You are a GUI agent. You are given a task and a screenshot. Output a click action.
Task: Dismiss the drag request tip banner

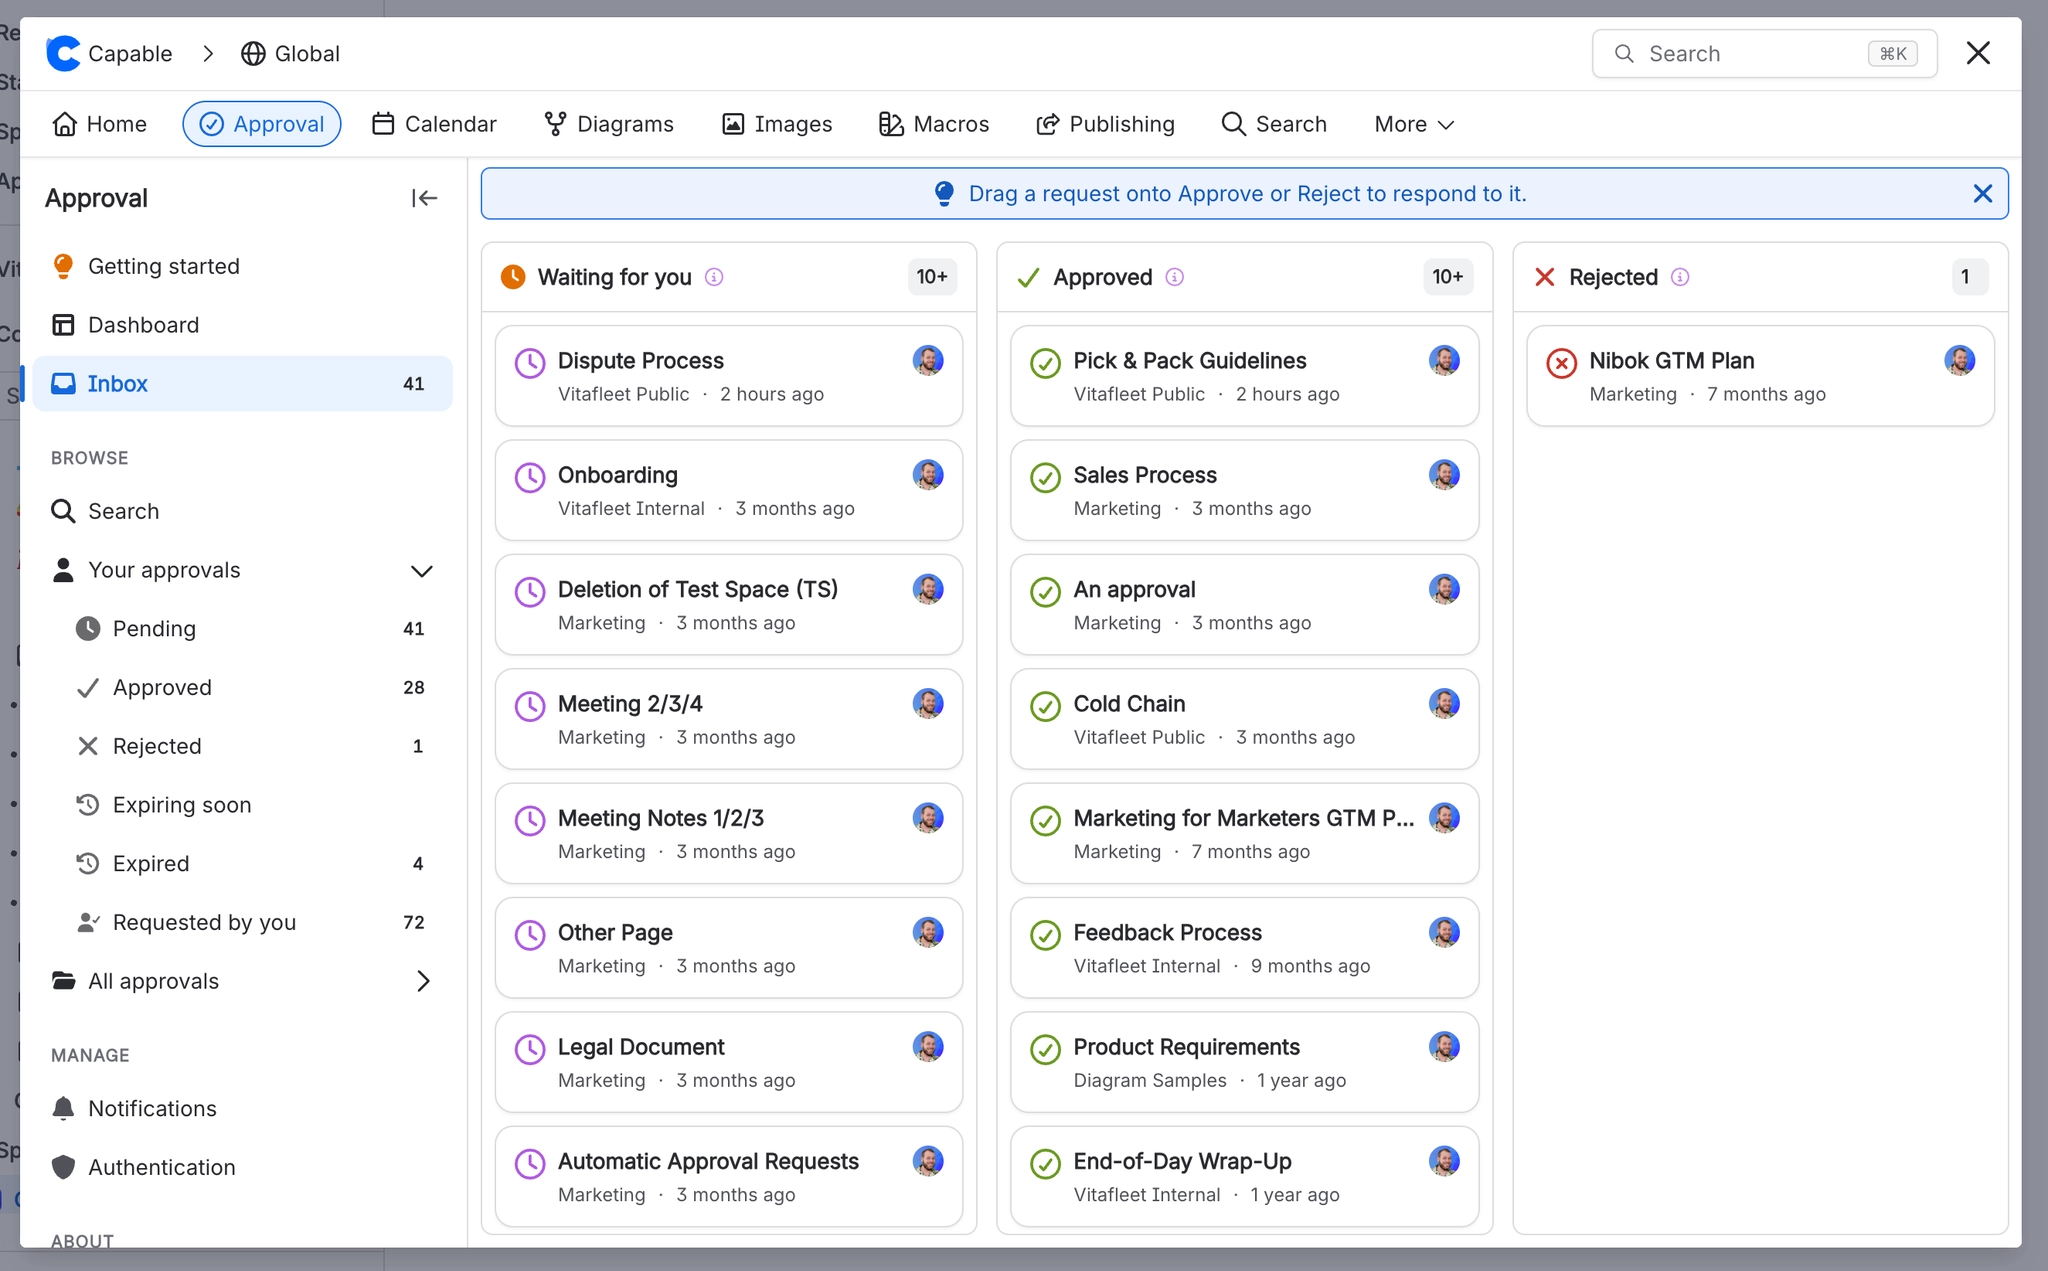pos(1982,193)
